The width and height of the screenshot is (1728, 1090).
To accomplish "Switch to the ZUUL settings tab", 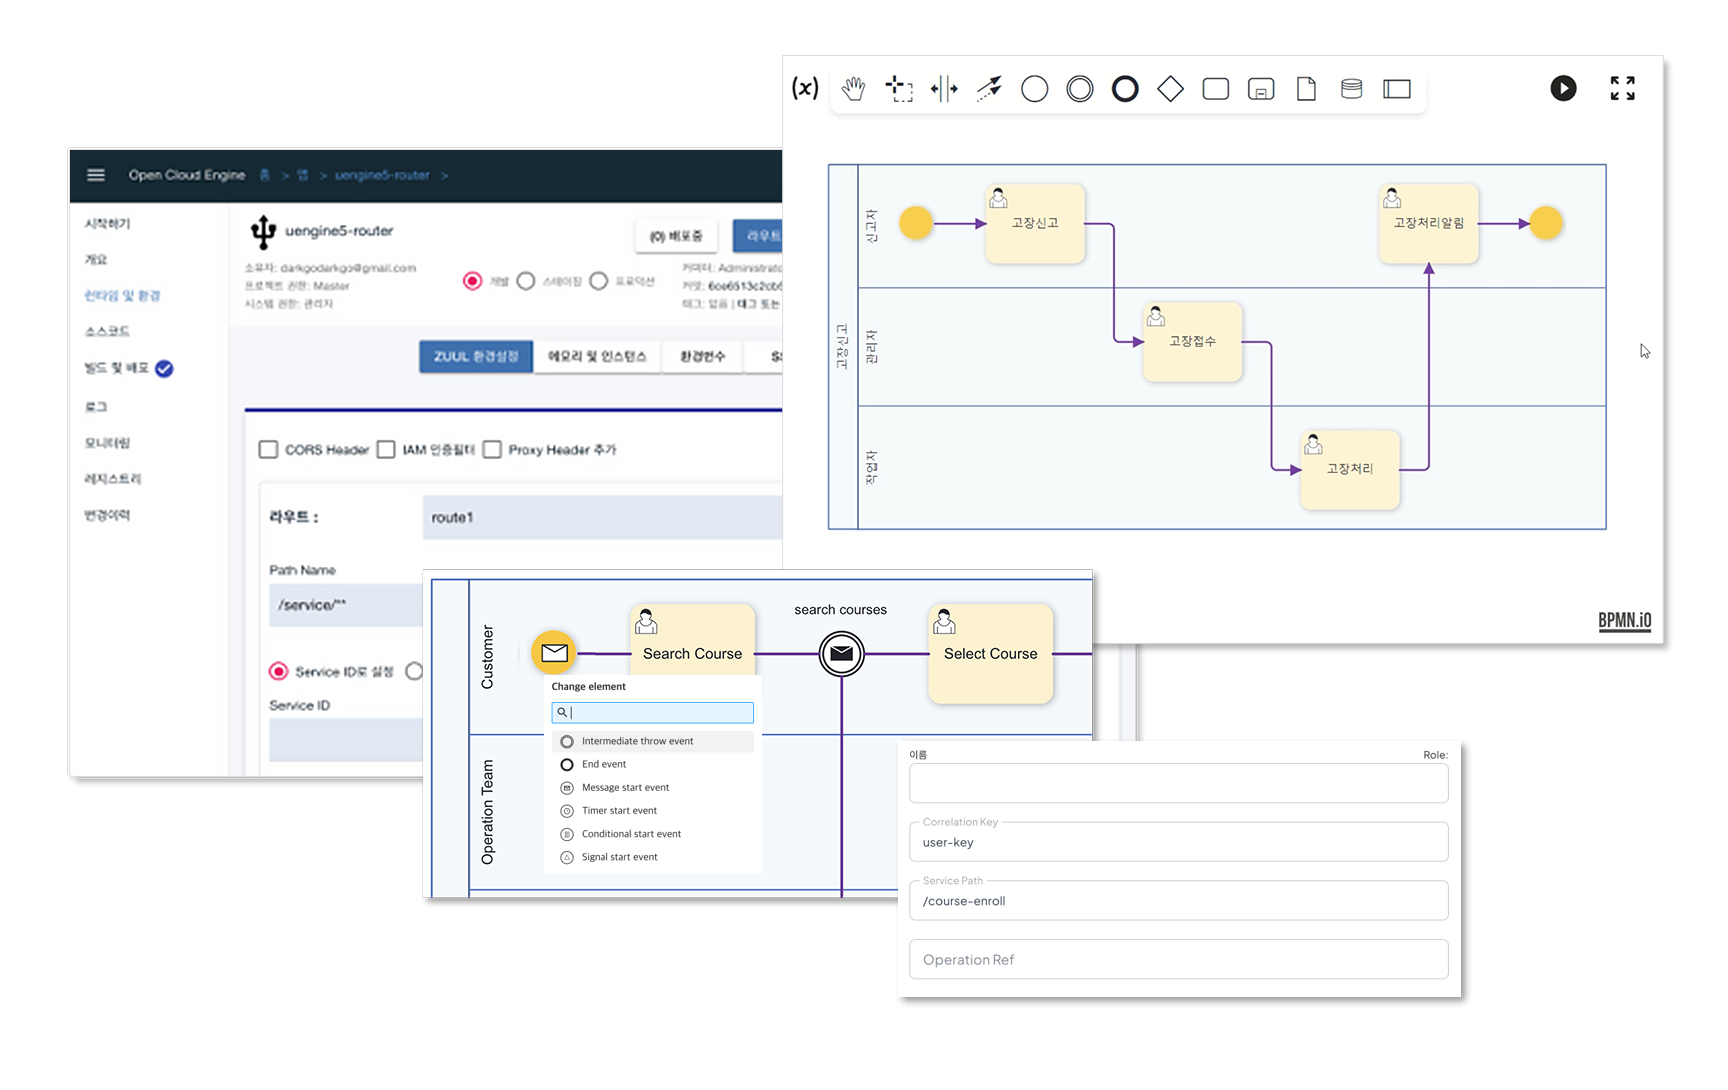I will coord(476,356).
